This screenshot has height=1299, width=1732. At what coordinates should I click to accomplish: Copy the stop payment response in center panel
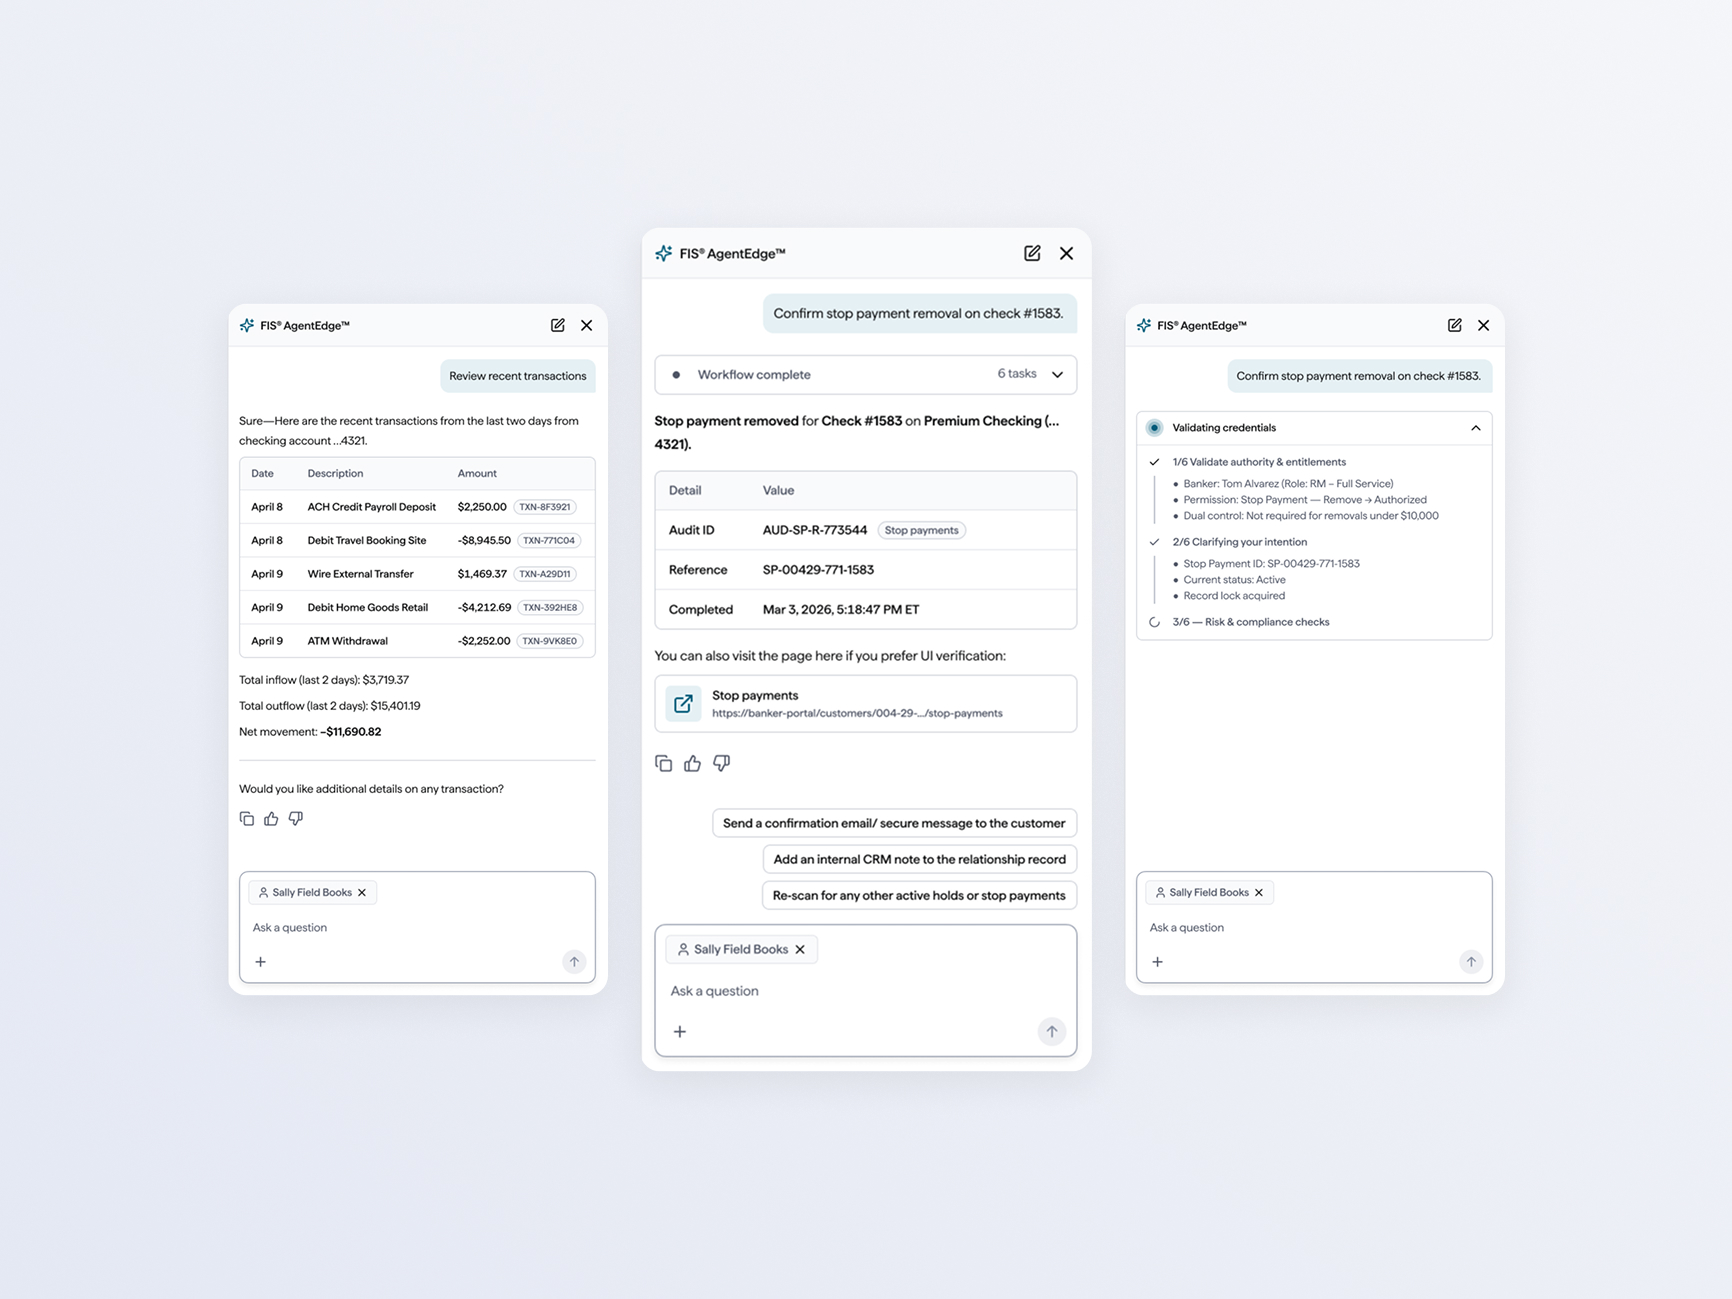664,763
